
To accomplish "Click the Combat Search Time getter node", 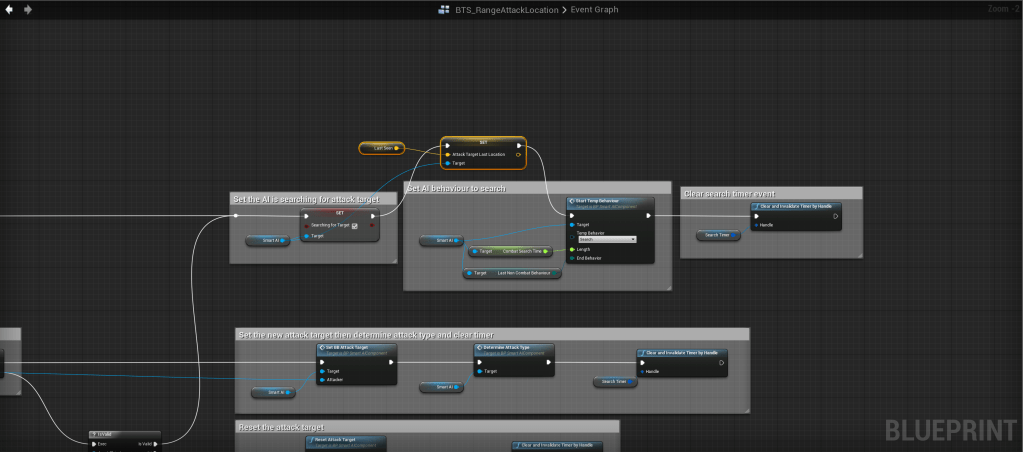I will 510,251.
